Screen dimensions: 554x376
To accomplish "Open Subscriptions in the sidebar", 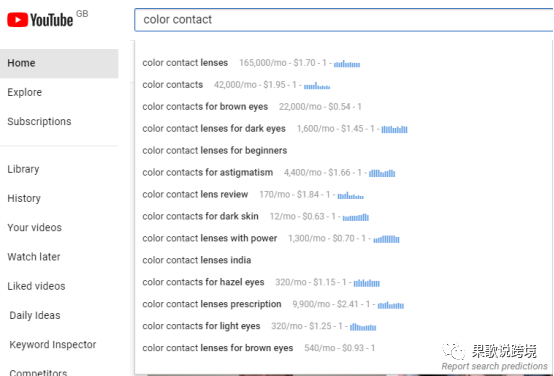I will [39, 122].
